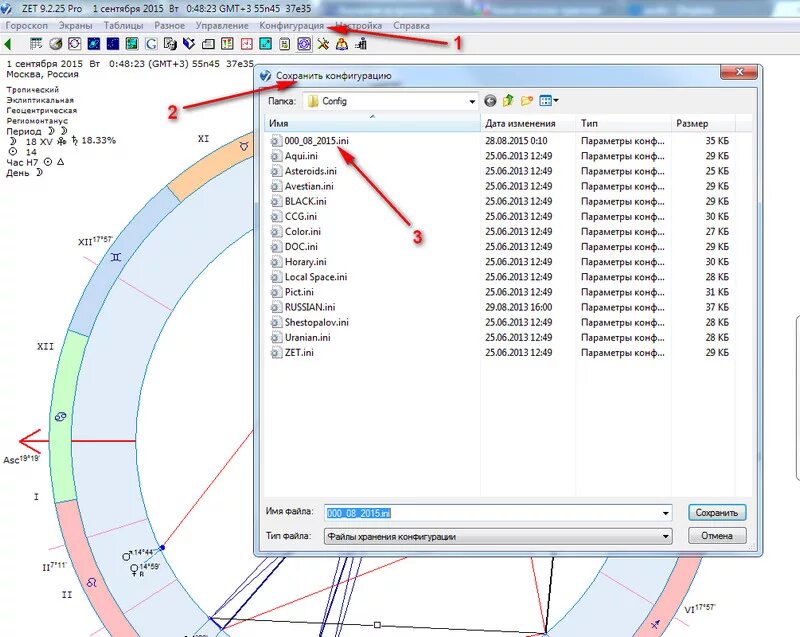Open the Тип файла combo box

(498, 537)
